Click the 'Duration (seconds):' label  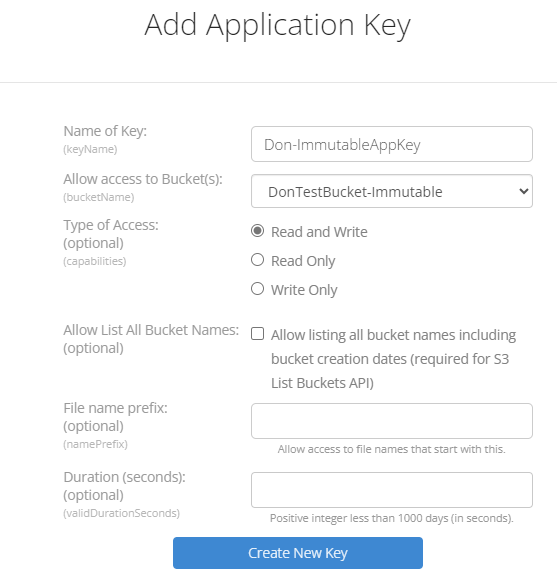tap(124, 477)
